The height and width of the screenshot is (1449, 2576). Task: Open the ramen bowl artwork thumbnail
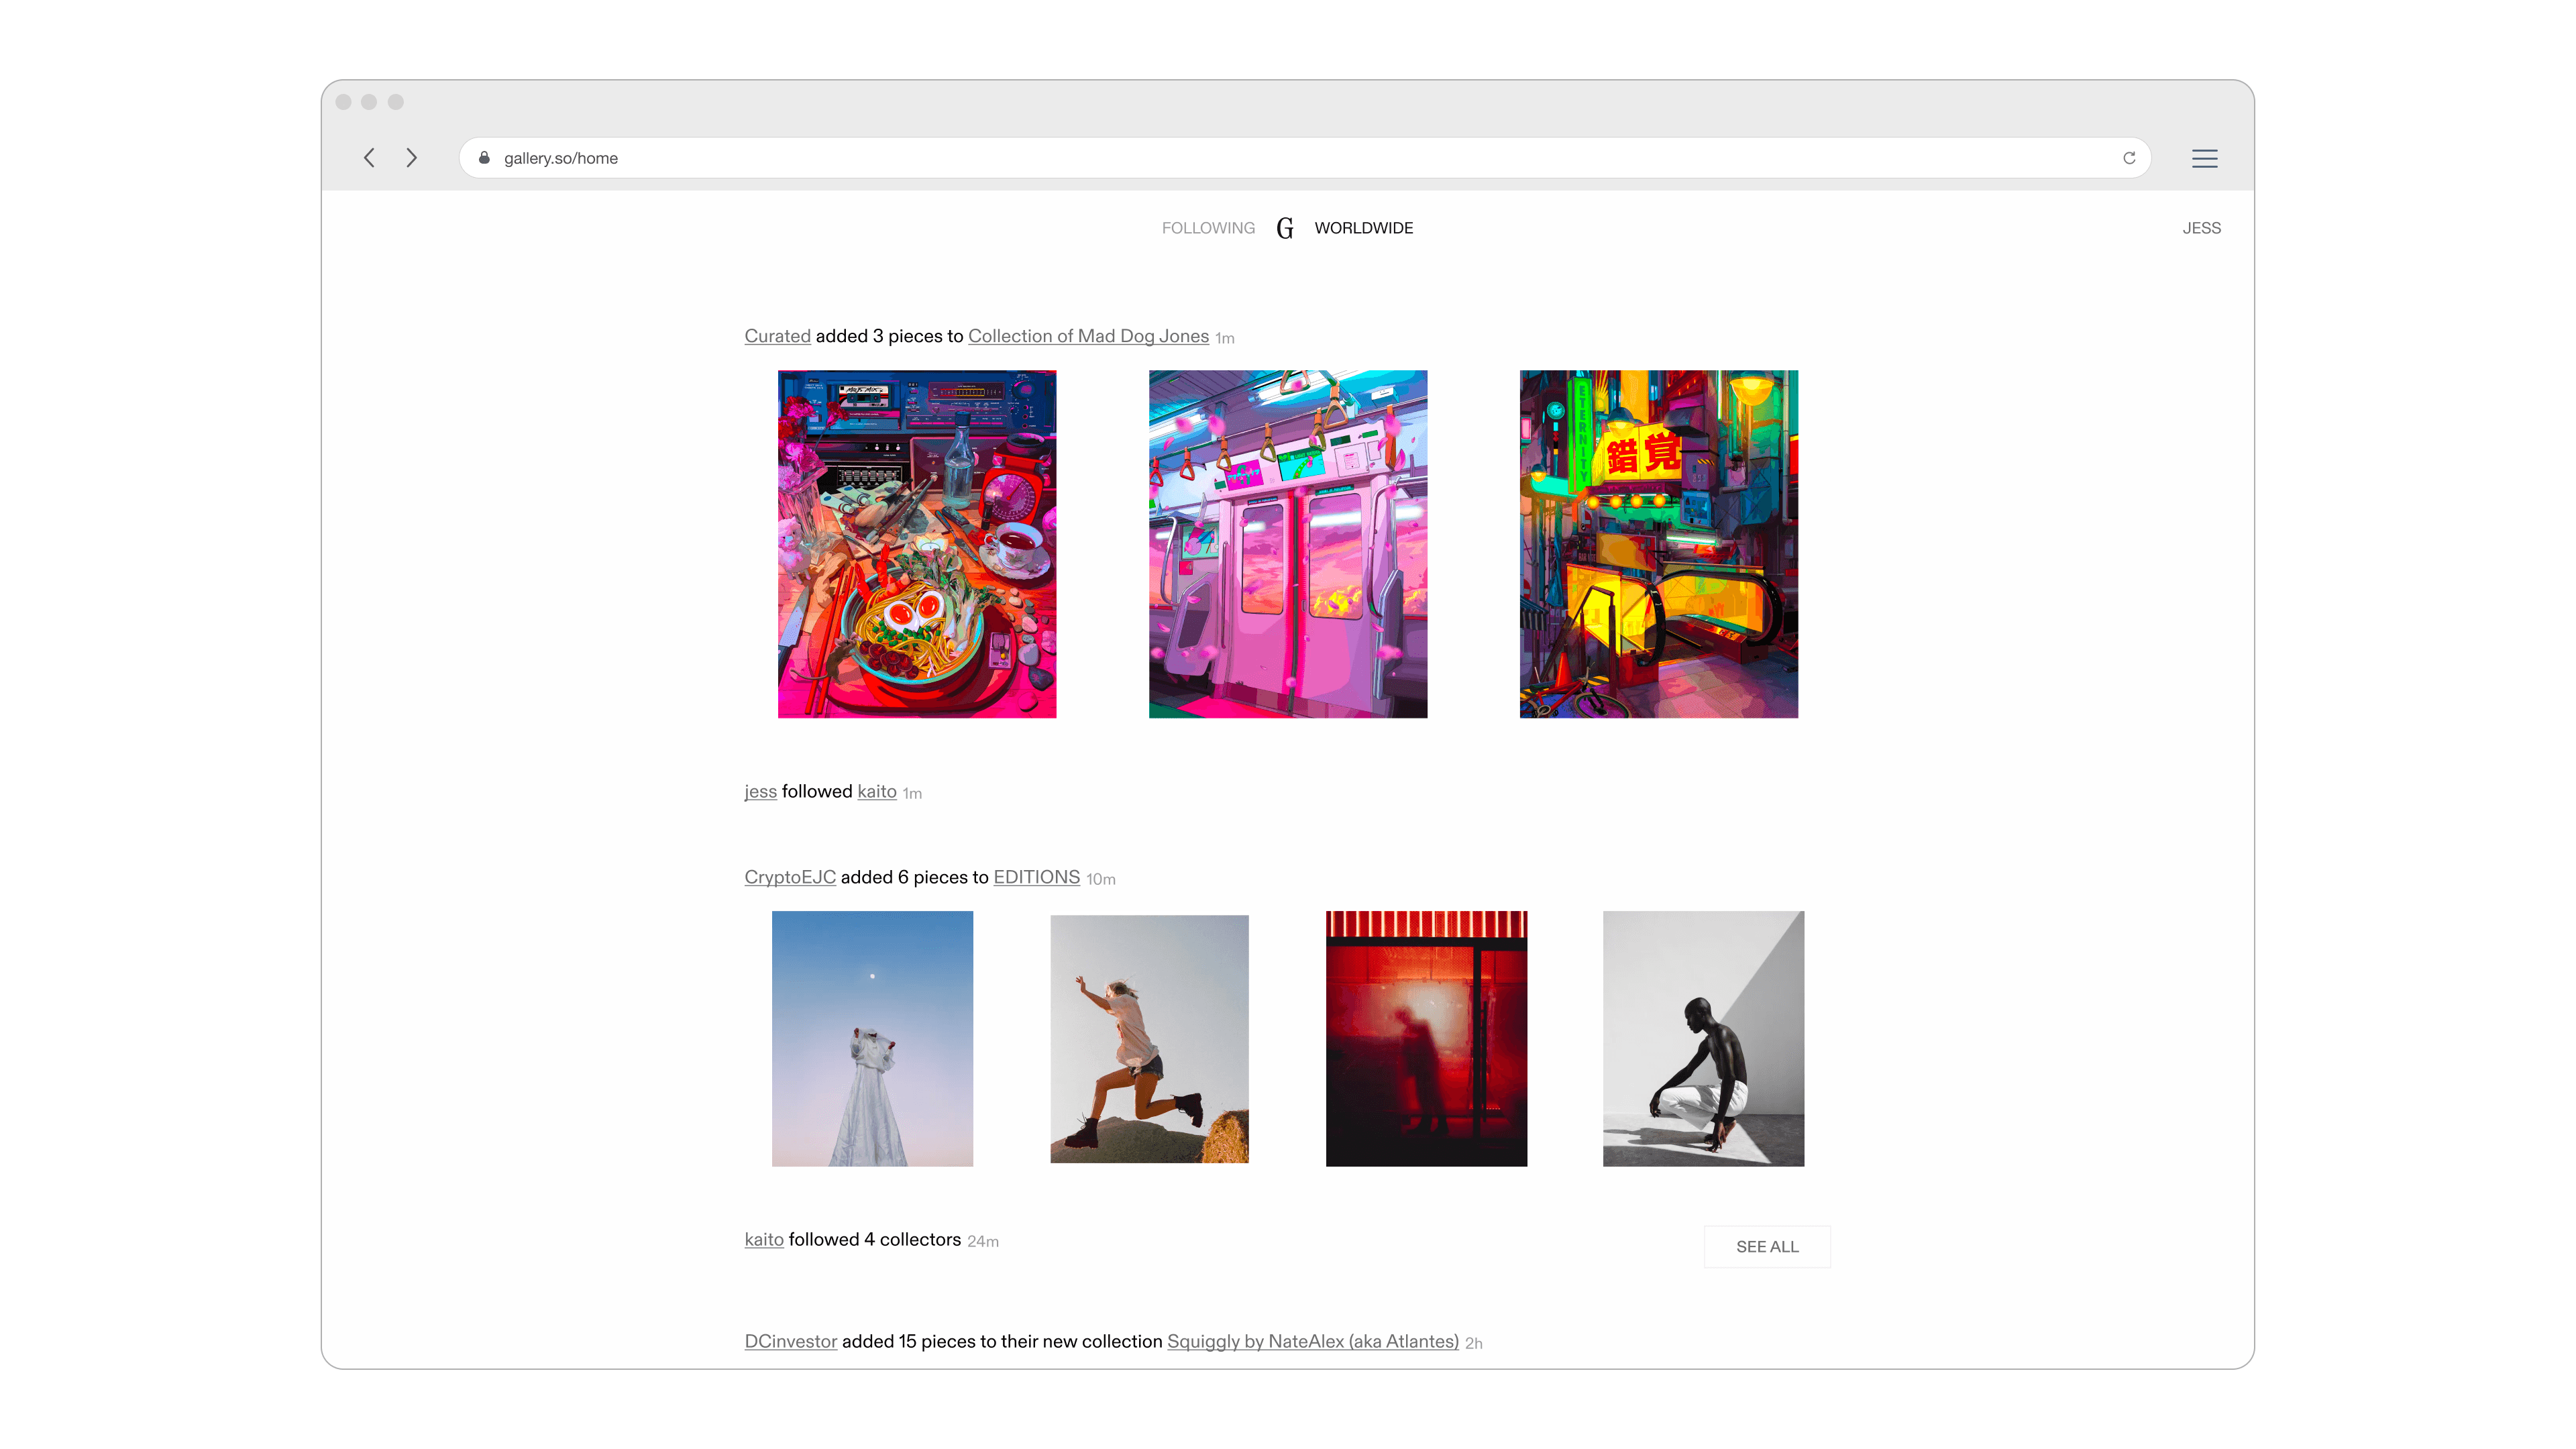click(917, 544)
